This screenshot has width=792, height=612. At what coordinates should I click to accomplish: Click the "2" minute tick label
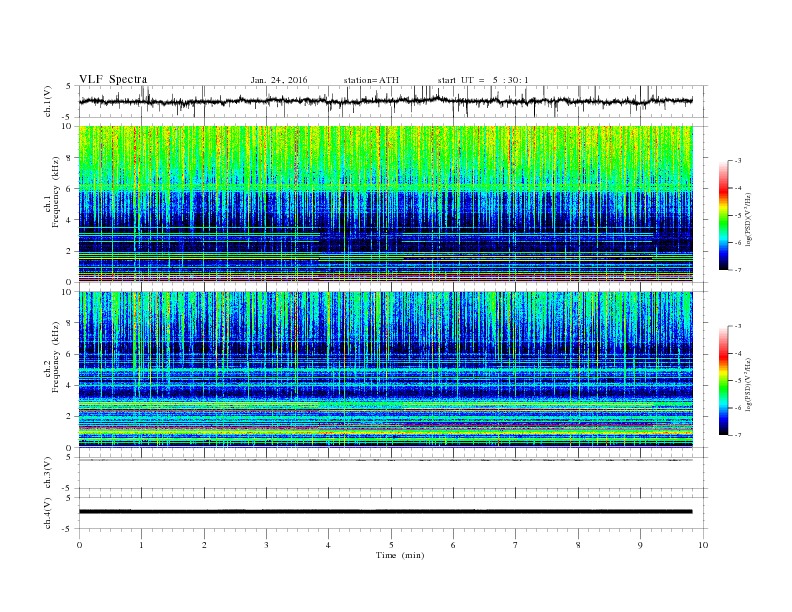(204, 545)
